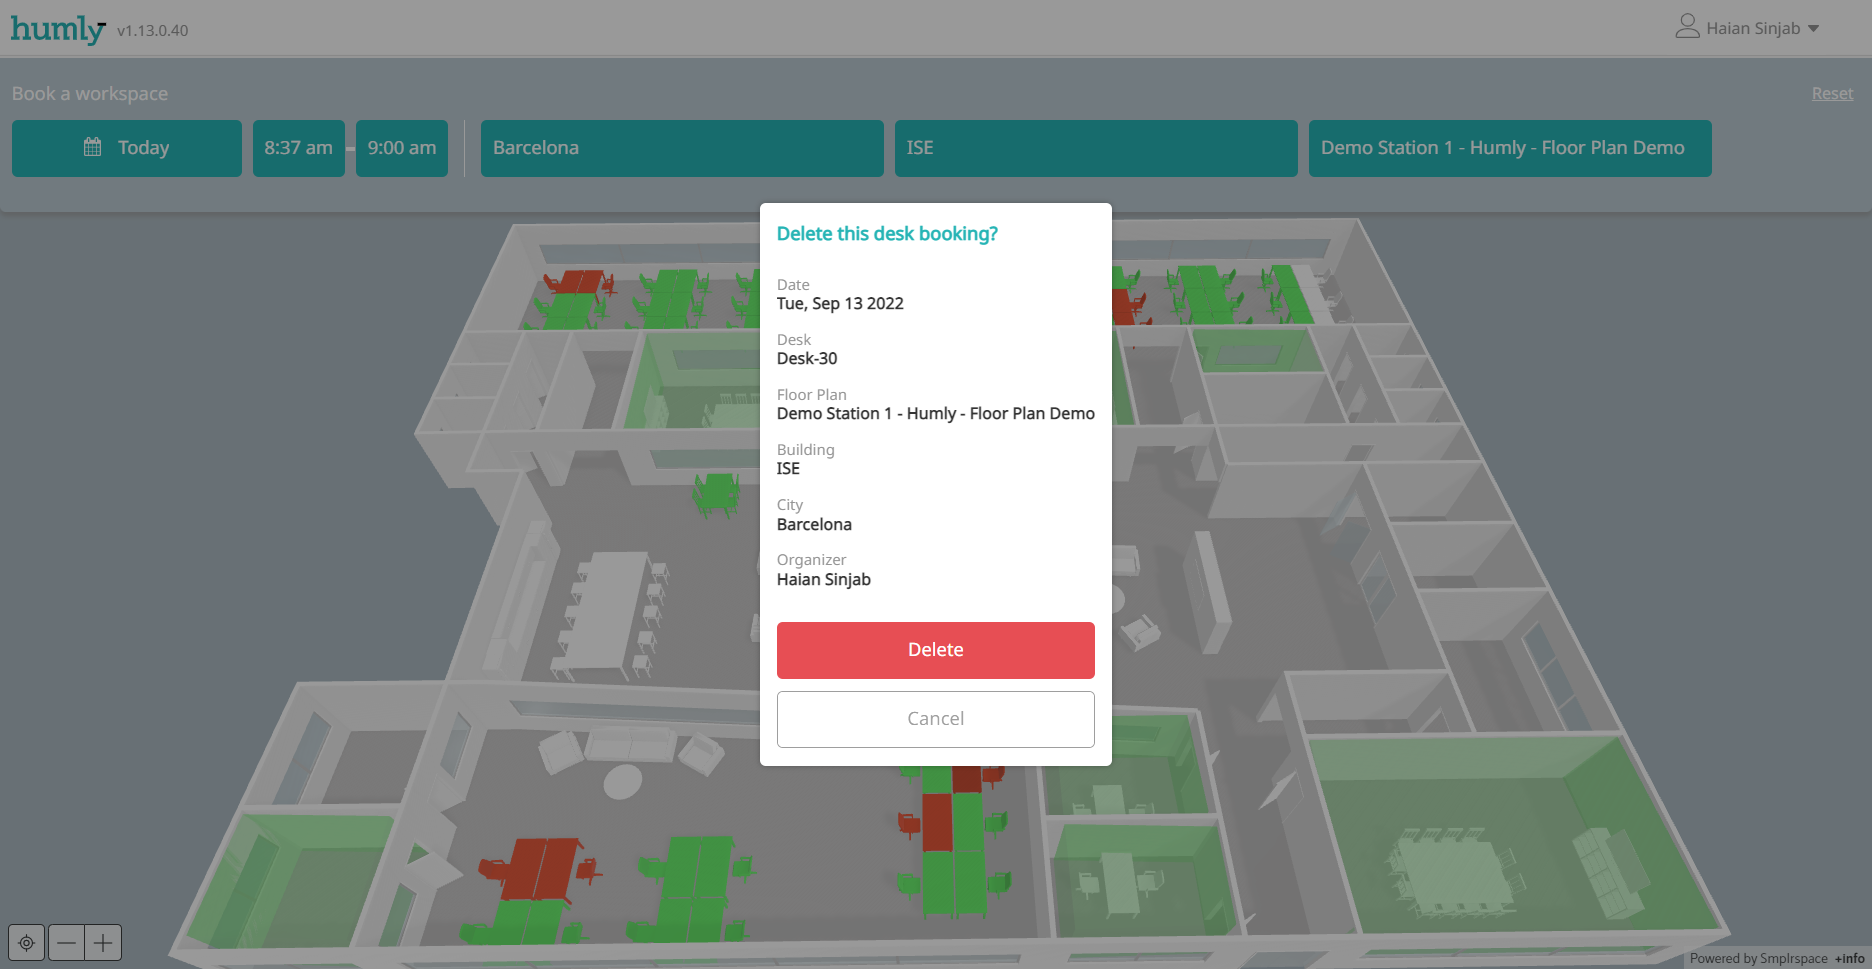1872x969 pixels.
Task: Open the Demo Station 1 floor plan selector
Action: pos(1509,147)
